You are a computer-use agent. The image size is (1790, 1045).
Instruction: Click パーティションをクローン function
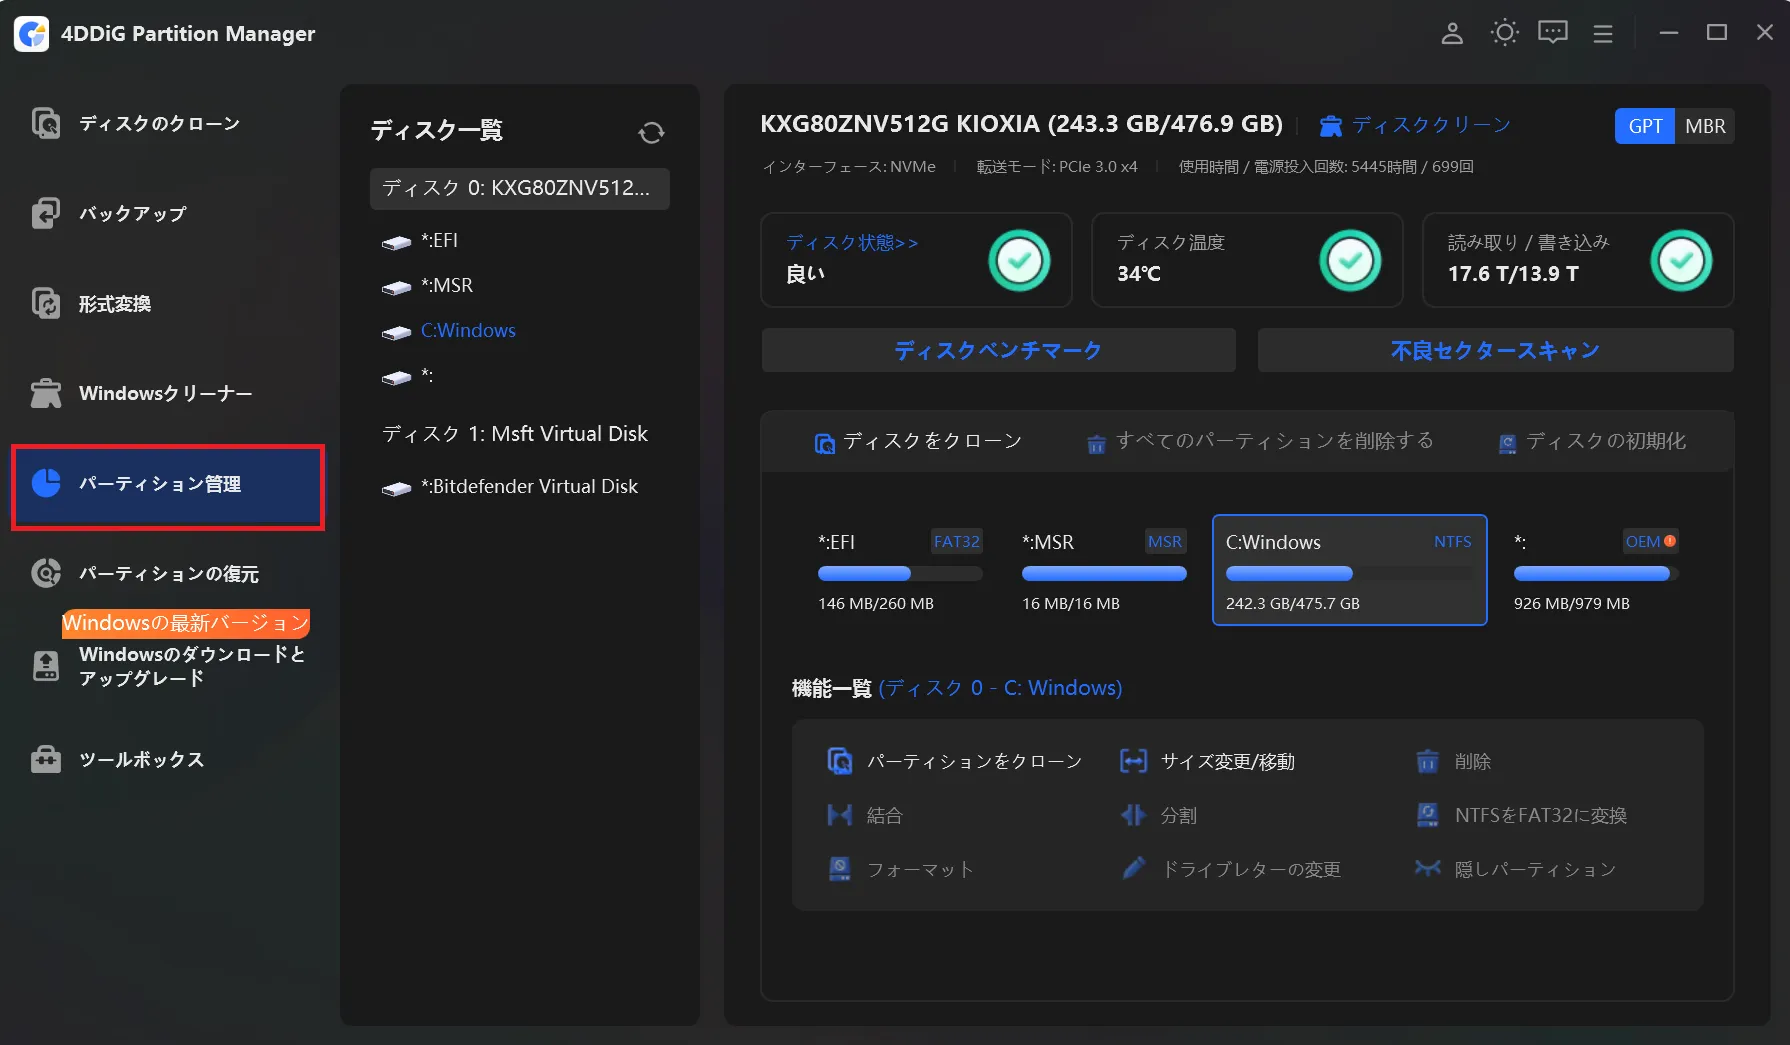955,761
